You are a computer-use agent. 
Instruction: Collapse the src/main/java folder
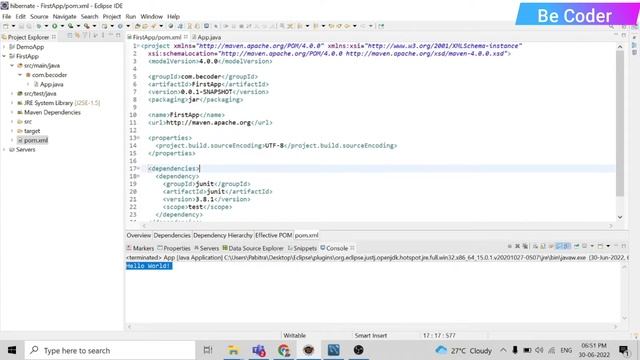[x=12, y=66]
